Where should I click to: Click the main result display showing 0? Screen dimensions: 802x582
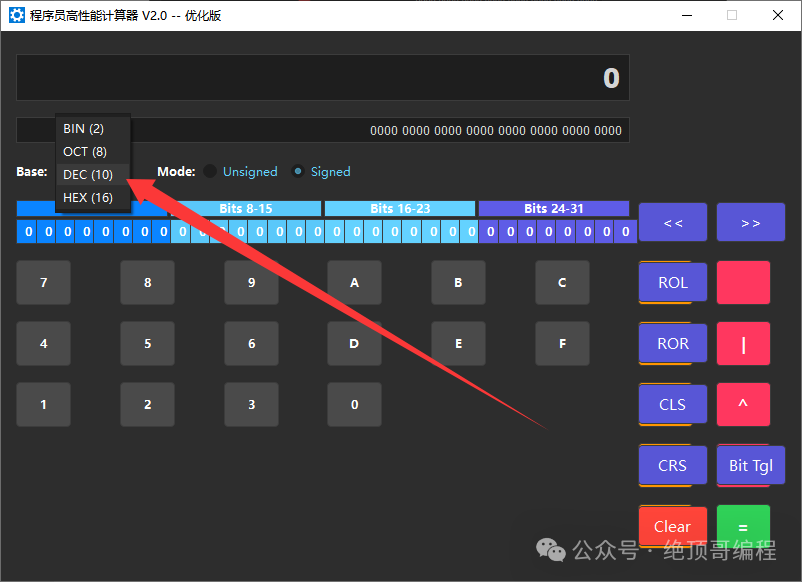coord(323,78)
